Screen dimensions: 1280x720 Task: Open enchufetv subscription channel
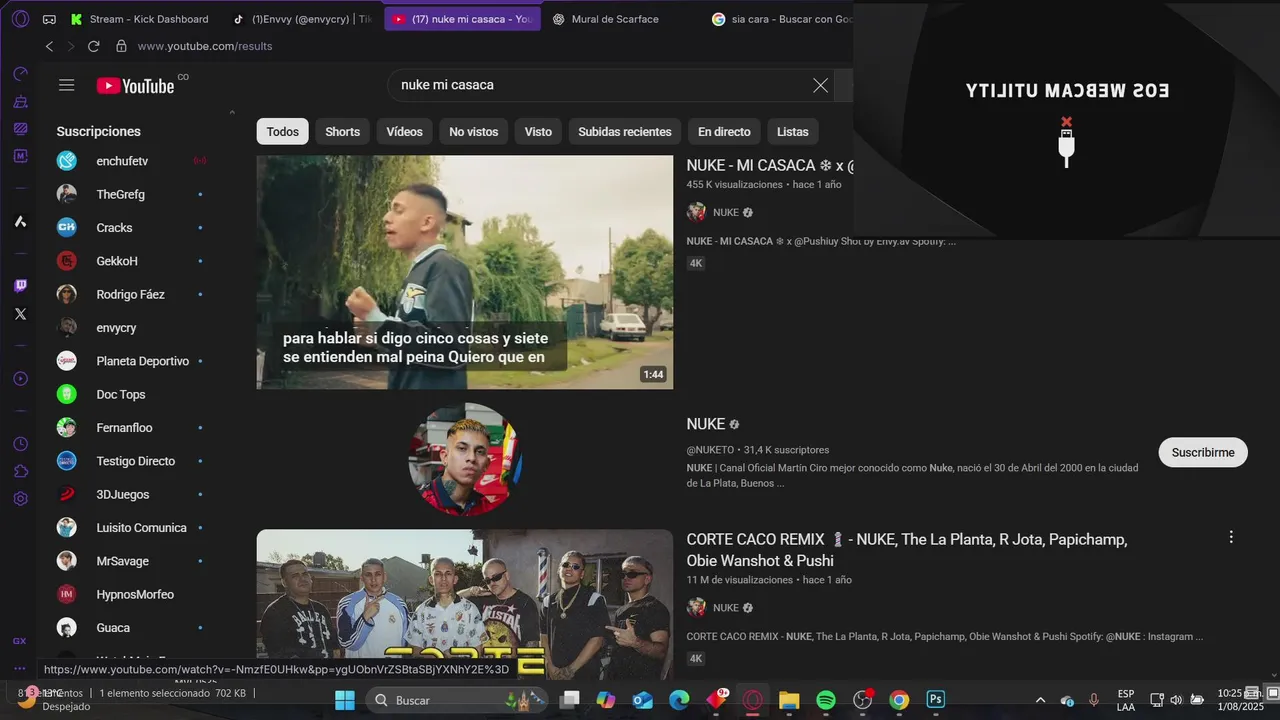(122, 161)
